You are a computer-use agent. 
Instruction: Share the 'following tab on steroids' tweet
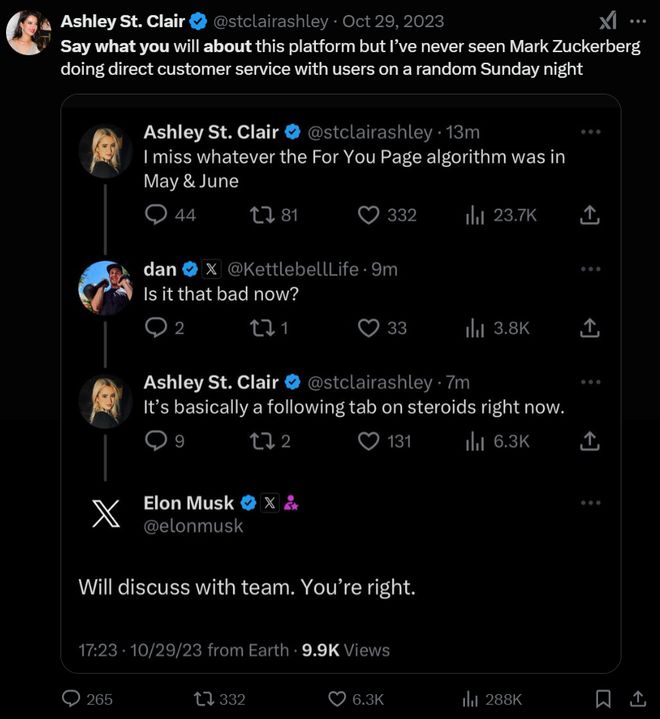(590, 441)
